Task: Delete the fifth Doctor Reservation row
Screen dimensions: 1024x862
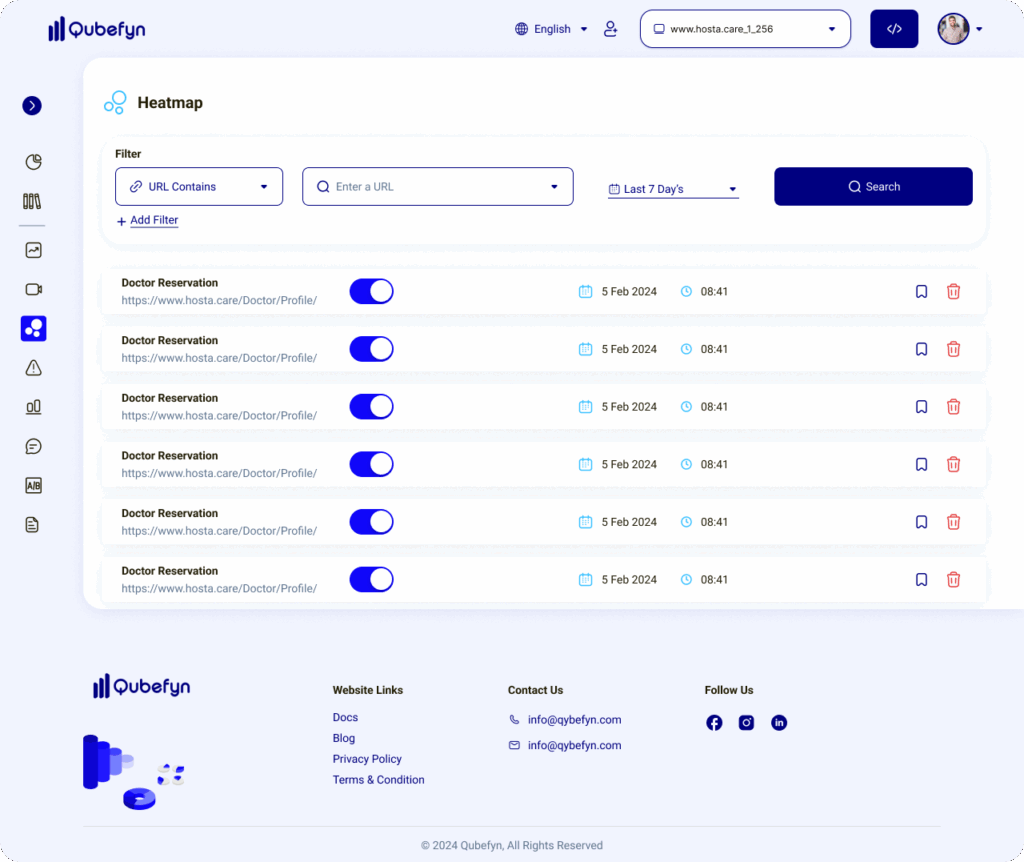Action: [x=953, y=522]
